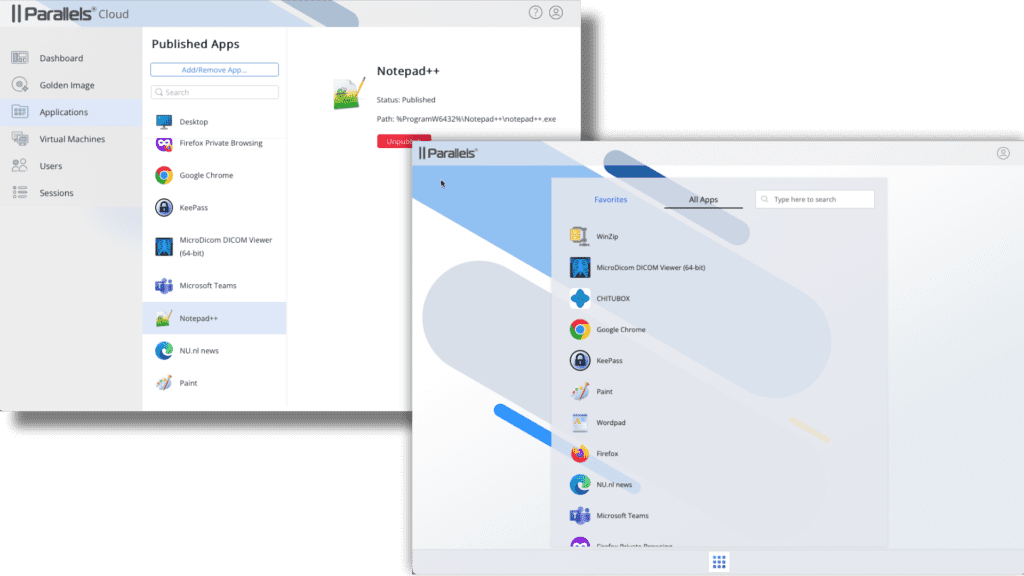
Task: Open the Sessions section
Action: 56,193
